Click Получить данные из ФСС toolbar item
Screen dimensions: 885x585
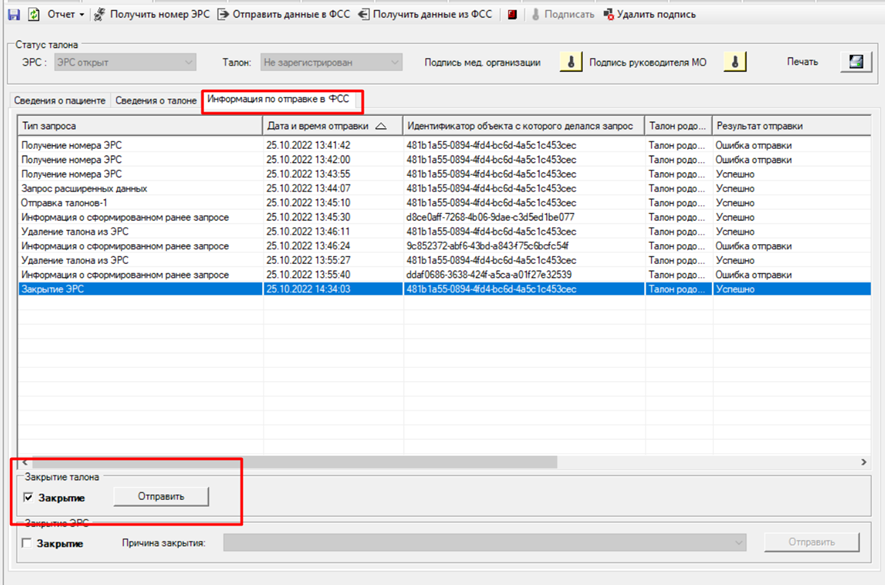click(x=426, y=15)
